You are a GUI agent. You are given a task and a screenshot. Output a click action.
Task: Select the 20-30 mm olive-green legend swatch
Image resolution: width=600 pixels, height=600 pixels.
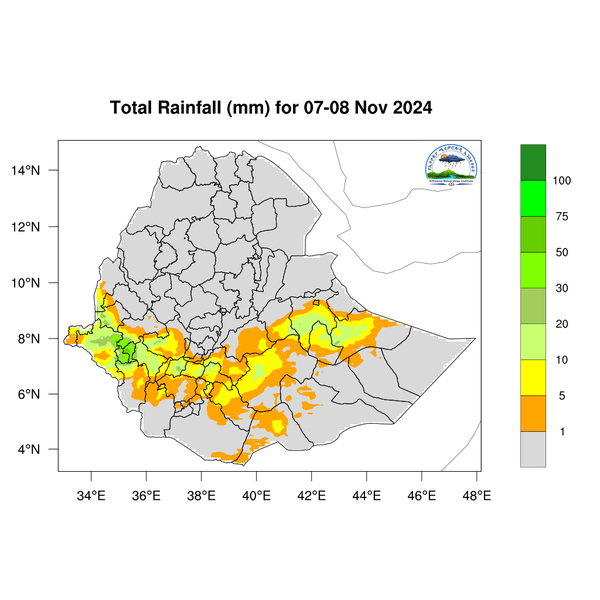[533, 306]
